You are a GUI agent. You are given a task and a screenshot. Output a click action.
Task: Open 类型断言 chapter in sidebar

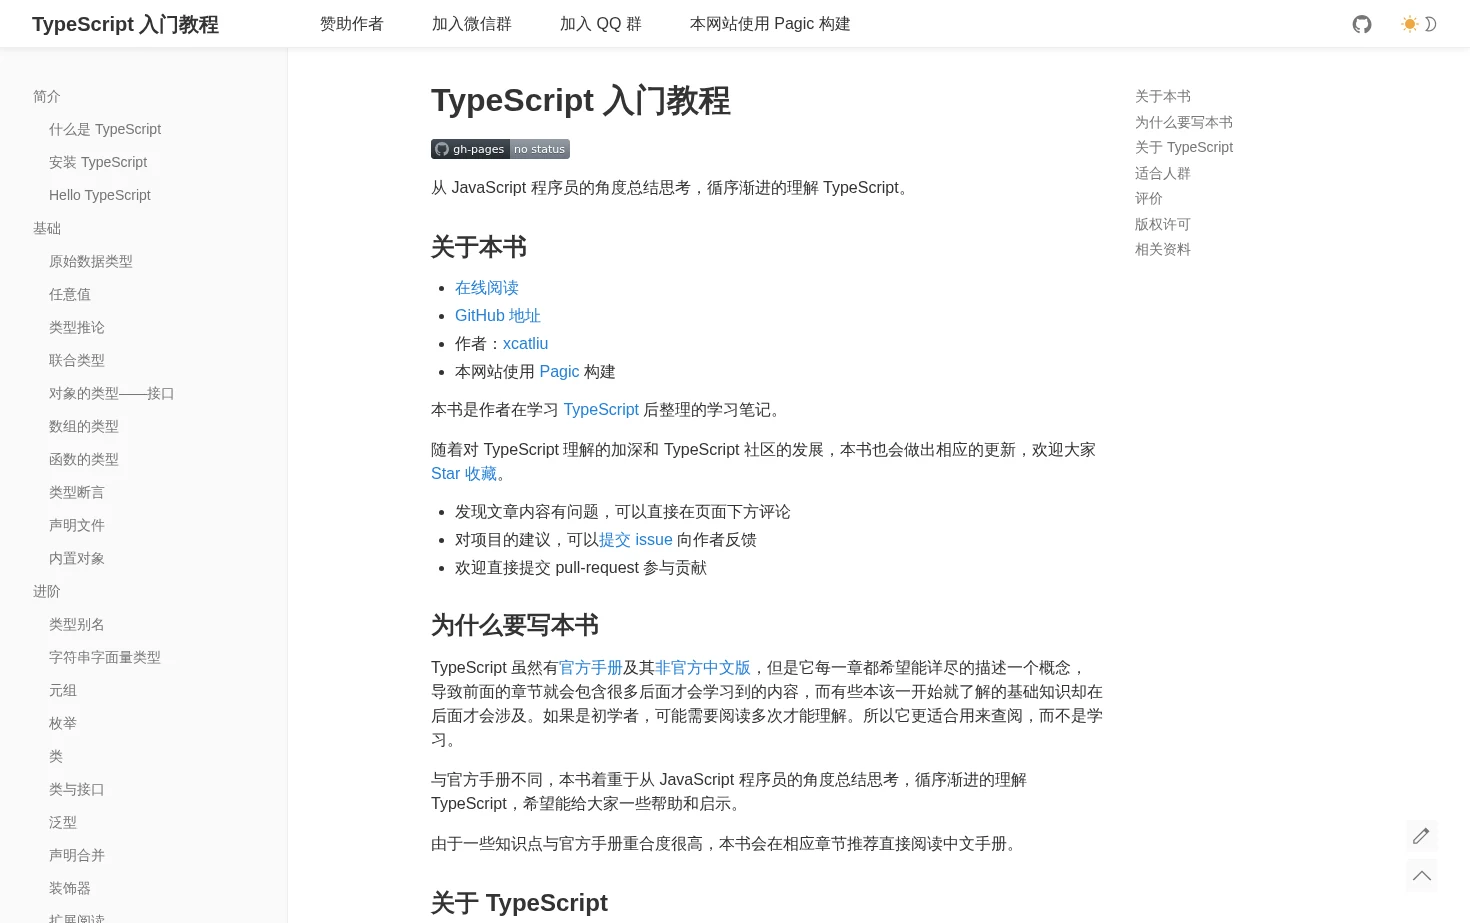pyautogui.click(x=77, y=492)
